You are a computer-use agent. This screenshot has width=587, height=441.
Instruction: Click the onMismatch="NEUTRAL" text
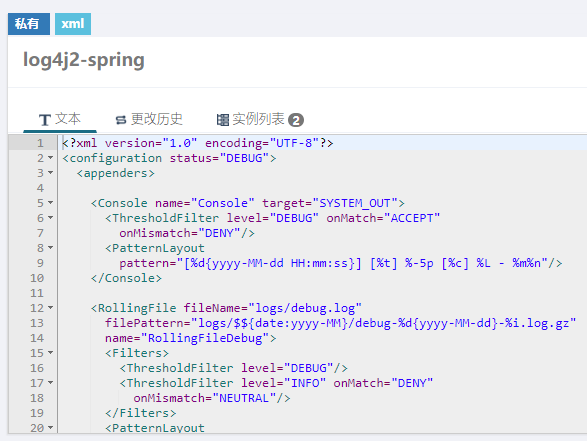click(205, 398)
